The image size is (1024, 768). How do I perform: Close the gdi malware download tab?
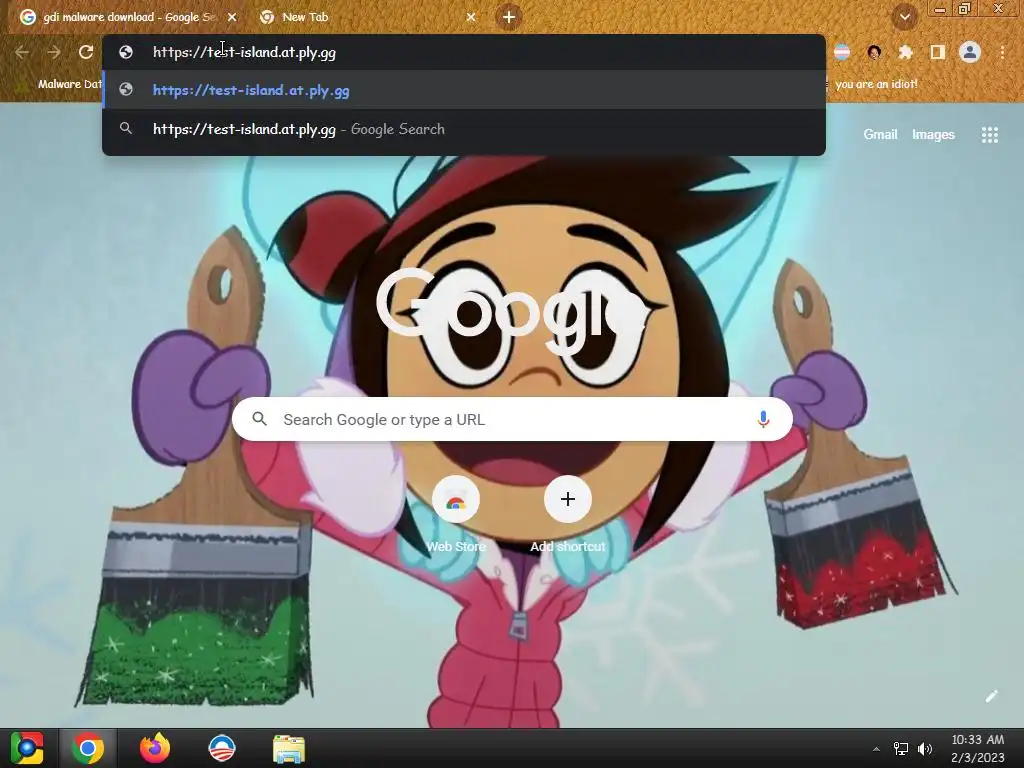(x=232, y=18)
